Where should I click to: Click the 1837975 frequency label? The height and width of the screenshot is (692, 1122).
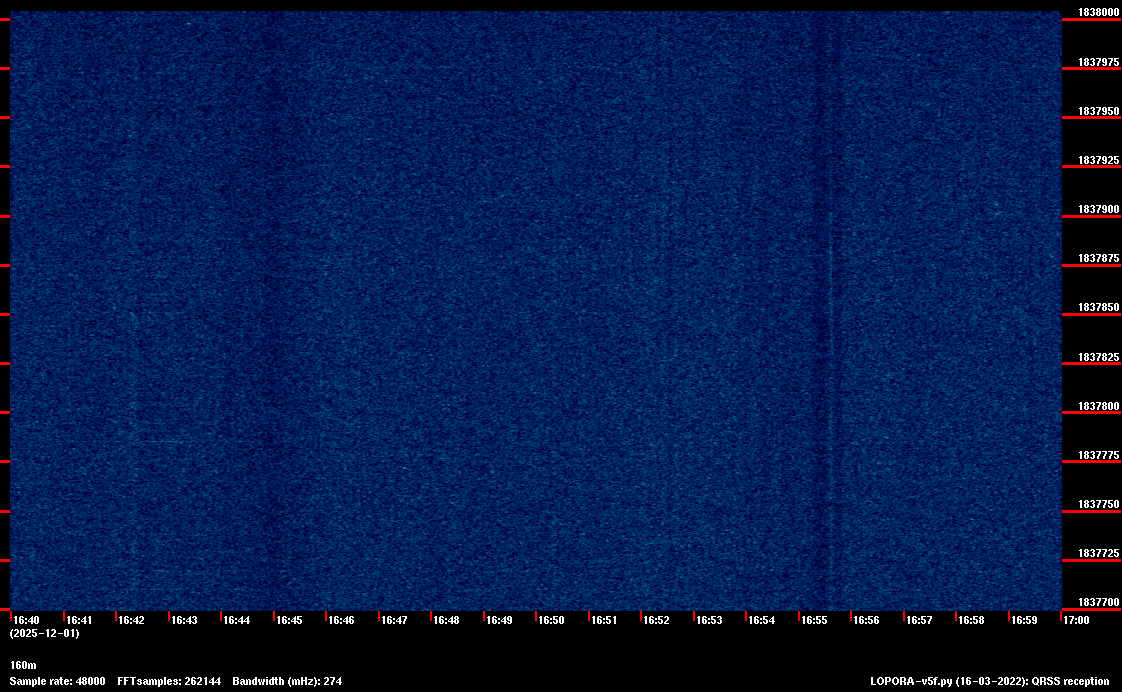[1098, 62]
